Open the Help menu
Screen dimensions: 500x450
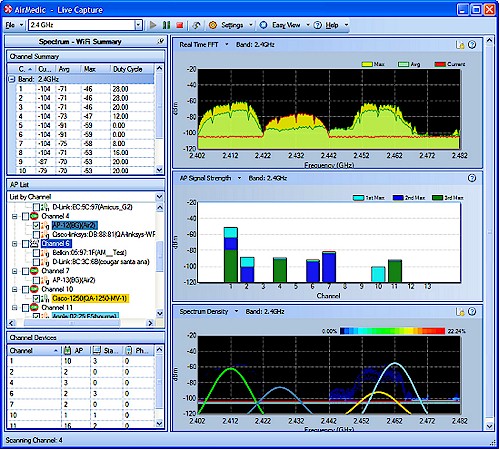[332, 25]
